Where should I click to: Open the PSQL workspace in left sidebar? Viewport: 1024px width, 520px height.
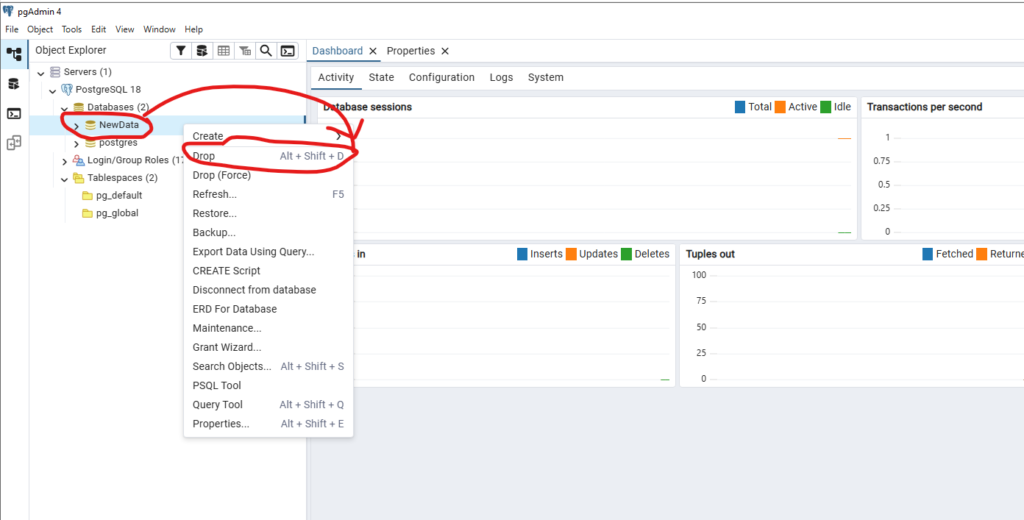(x=14, y=114)
